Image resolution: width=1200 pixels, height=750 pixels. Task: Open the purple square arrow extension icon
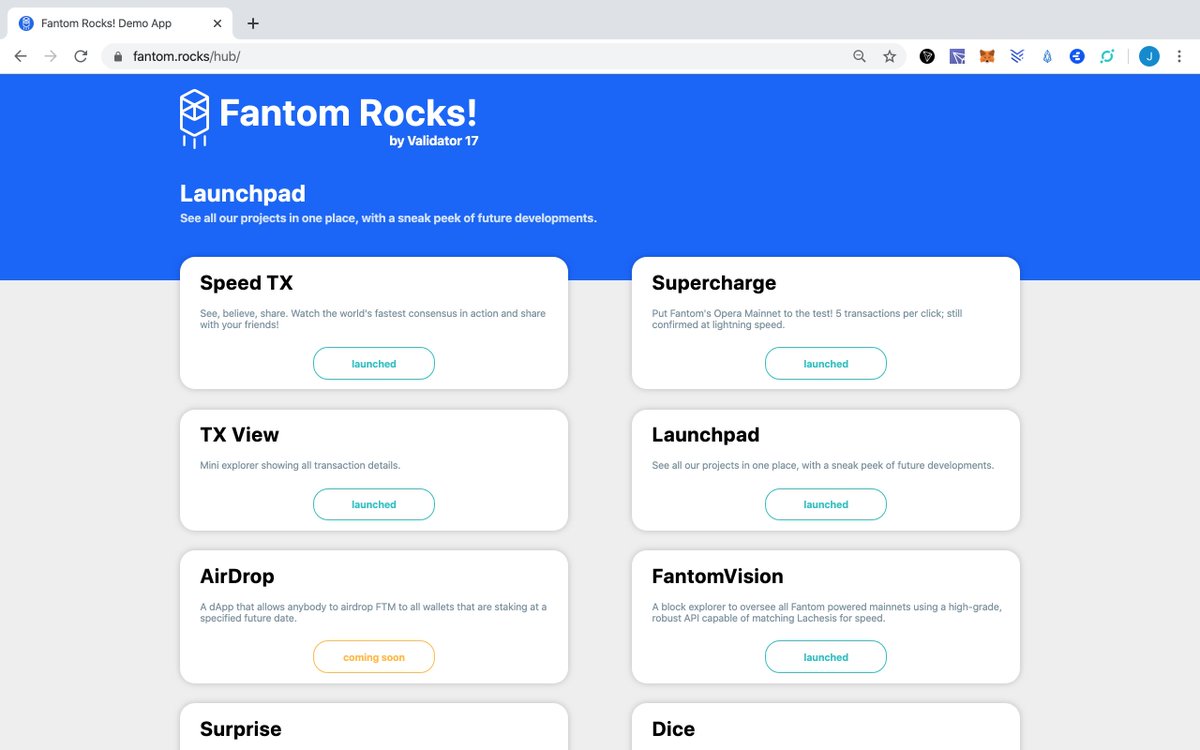coord(957,57)
